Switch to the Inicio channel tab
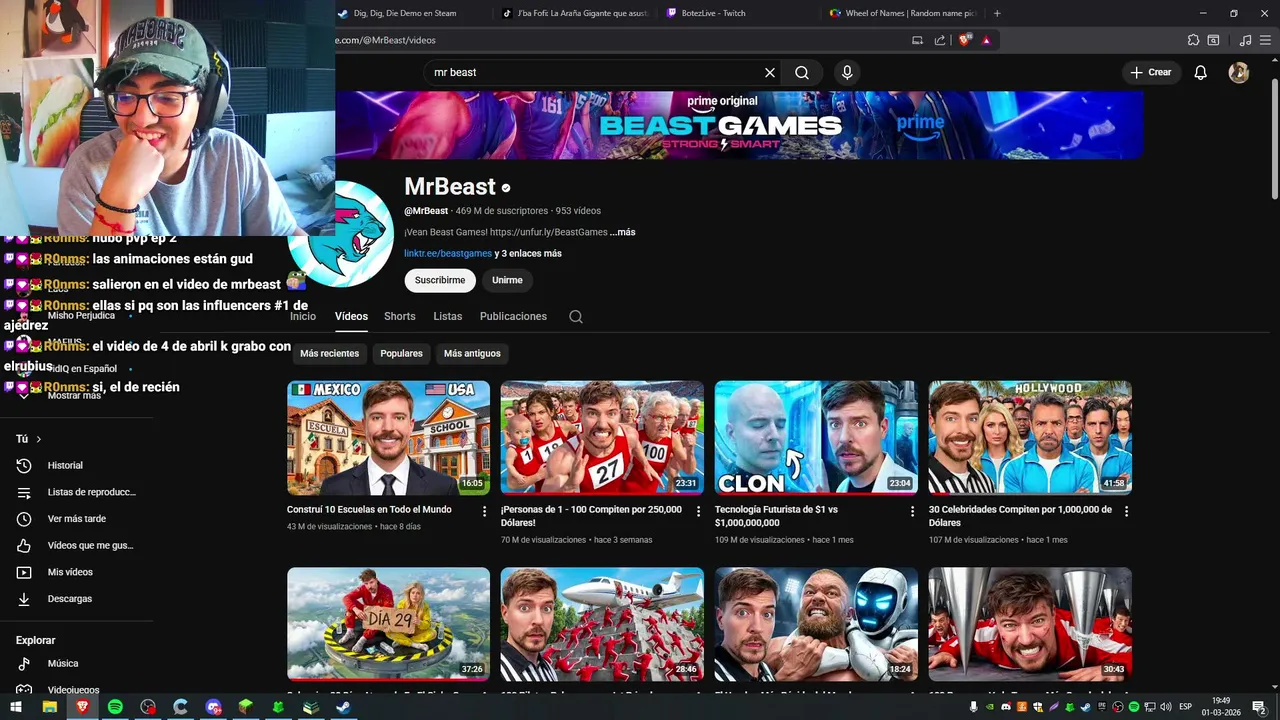1280x720 pixels. point(303,316)
